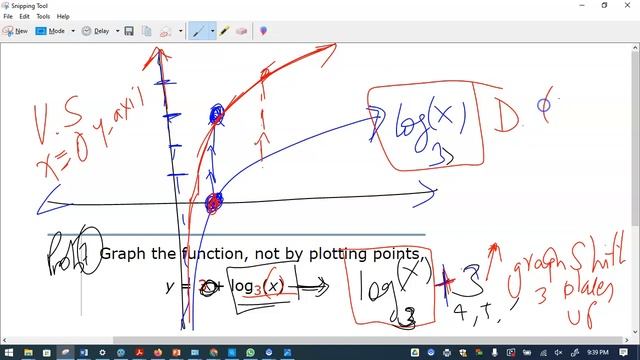Click the Windows Security shield tray icon
The image size is (640, 360).
[463, 352]
